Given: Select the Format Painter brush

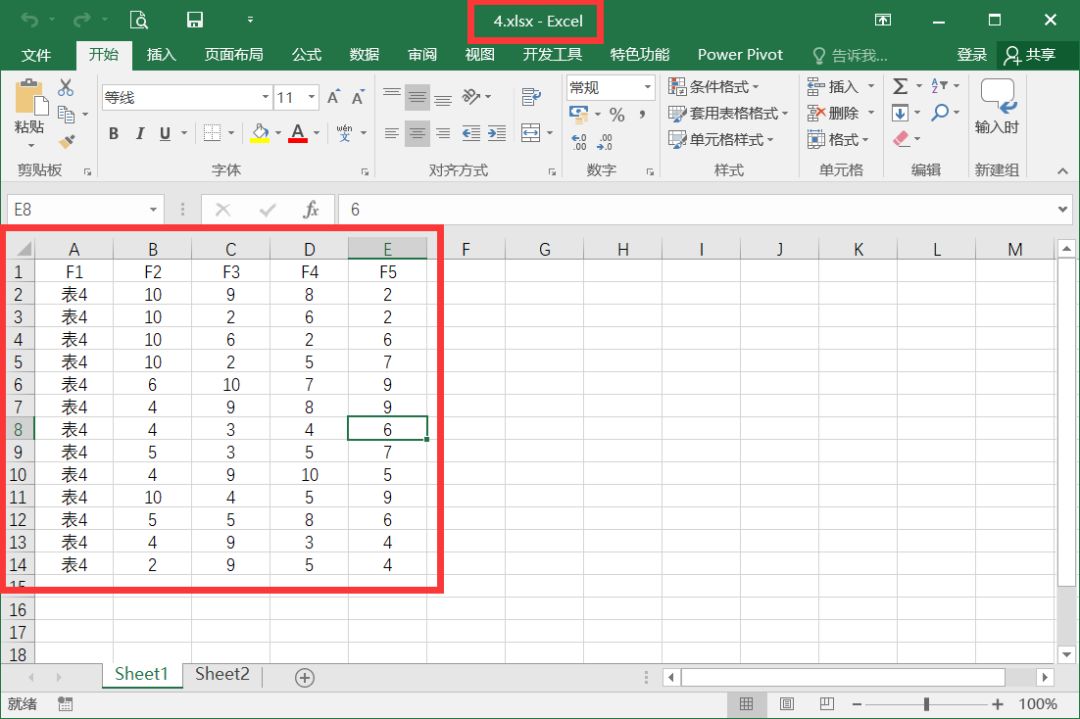Looking at the screenshot, I should (66, 142).
